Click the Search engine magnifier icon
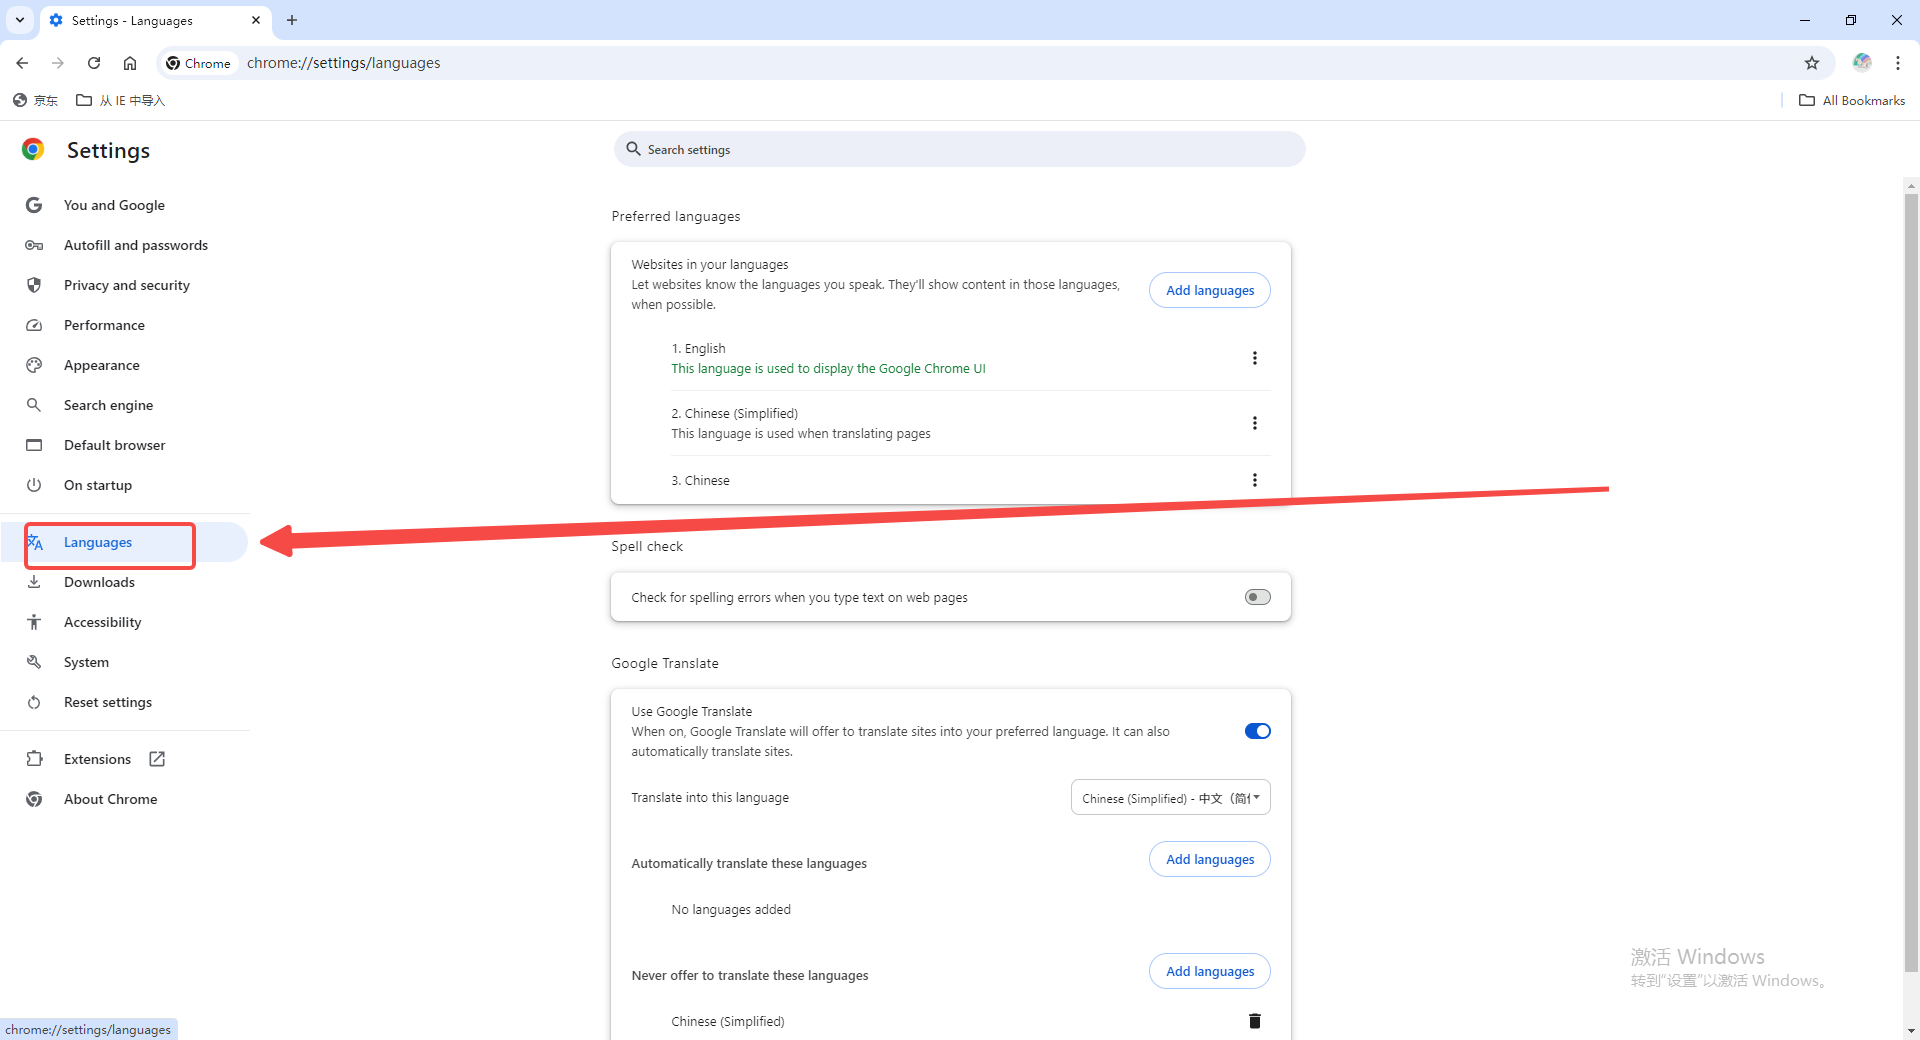Viewport: 1920px width, 1040px height. (34, 405)
